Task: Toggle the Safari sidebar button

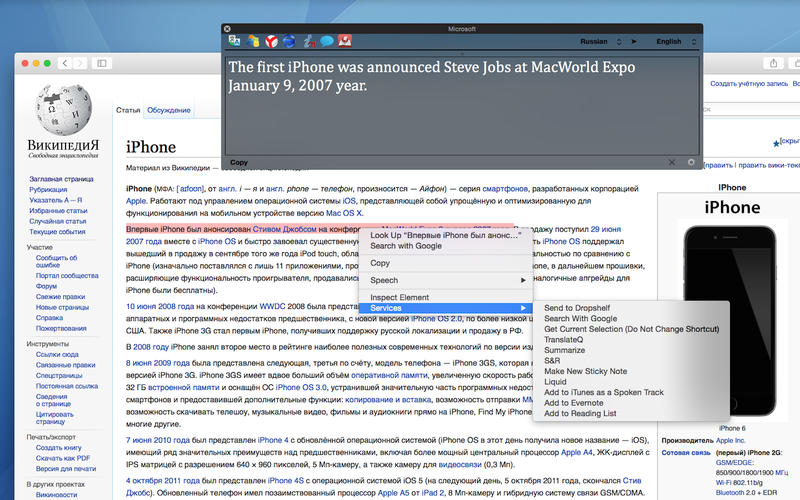Action: point(102,63)
